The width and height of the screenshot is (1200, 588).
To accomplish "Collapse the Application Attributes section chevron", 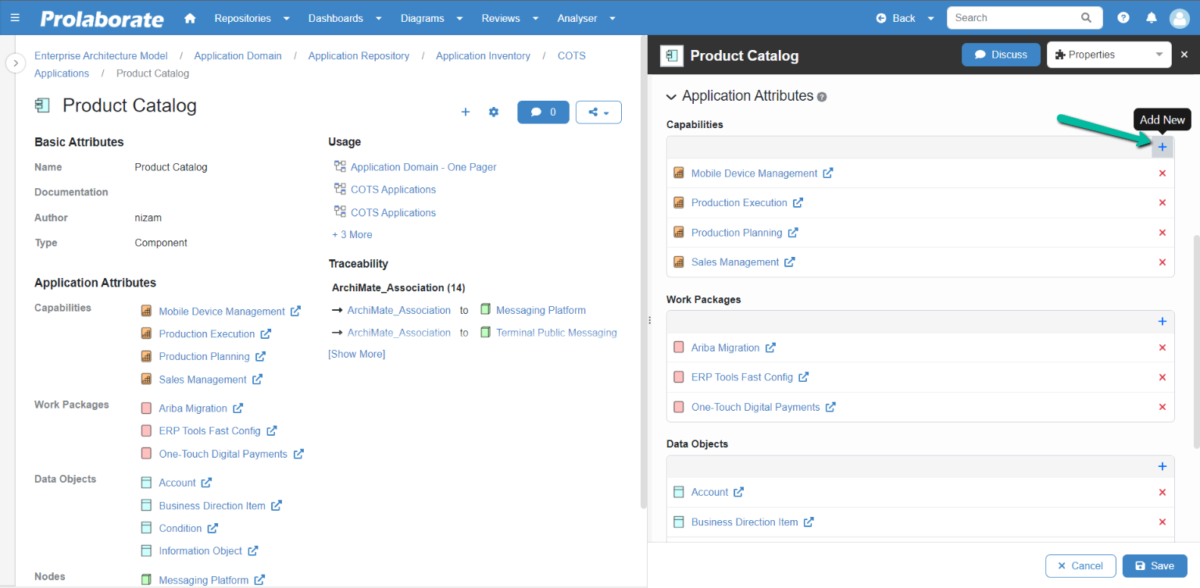I will point(670,96).
